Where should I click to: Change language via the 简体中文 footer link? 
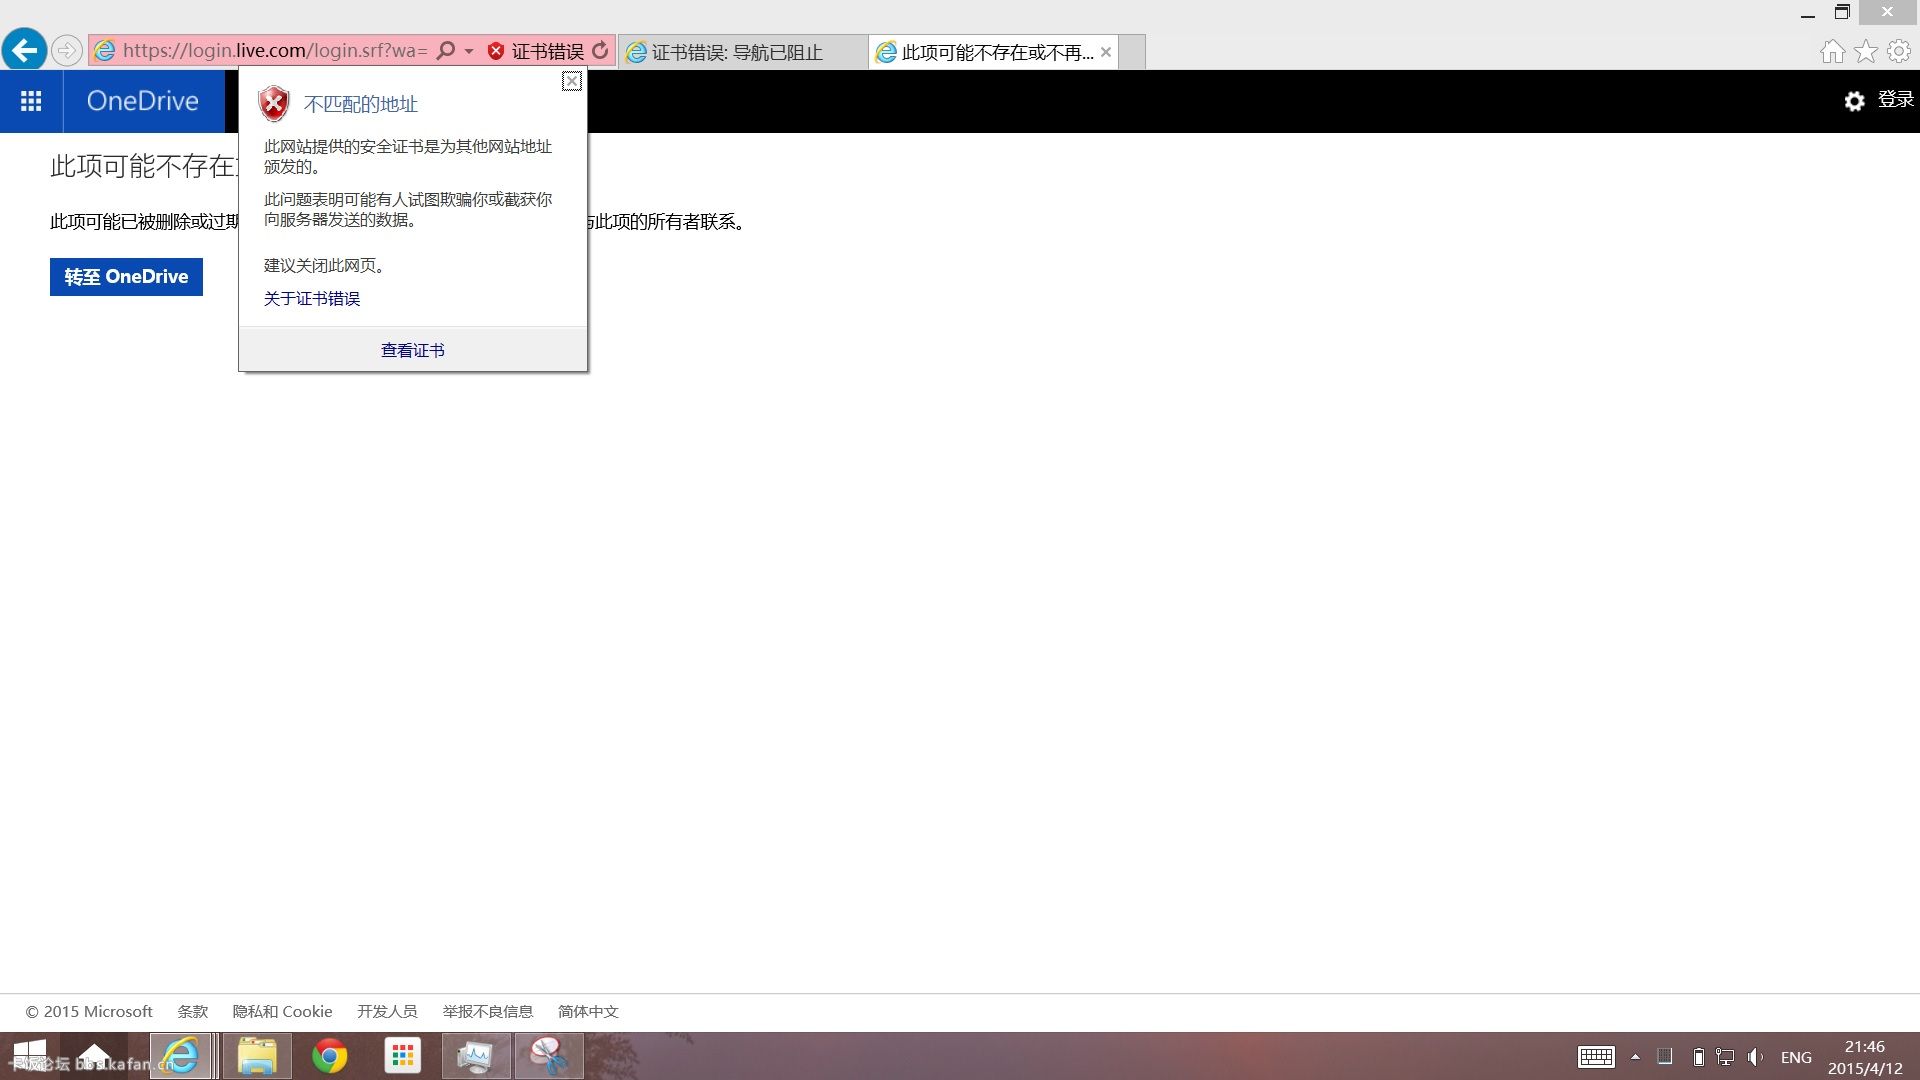[588, 1012]
